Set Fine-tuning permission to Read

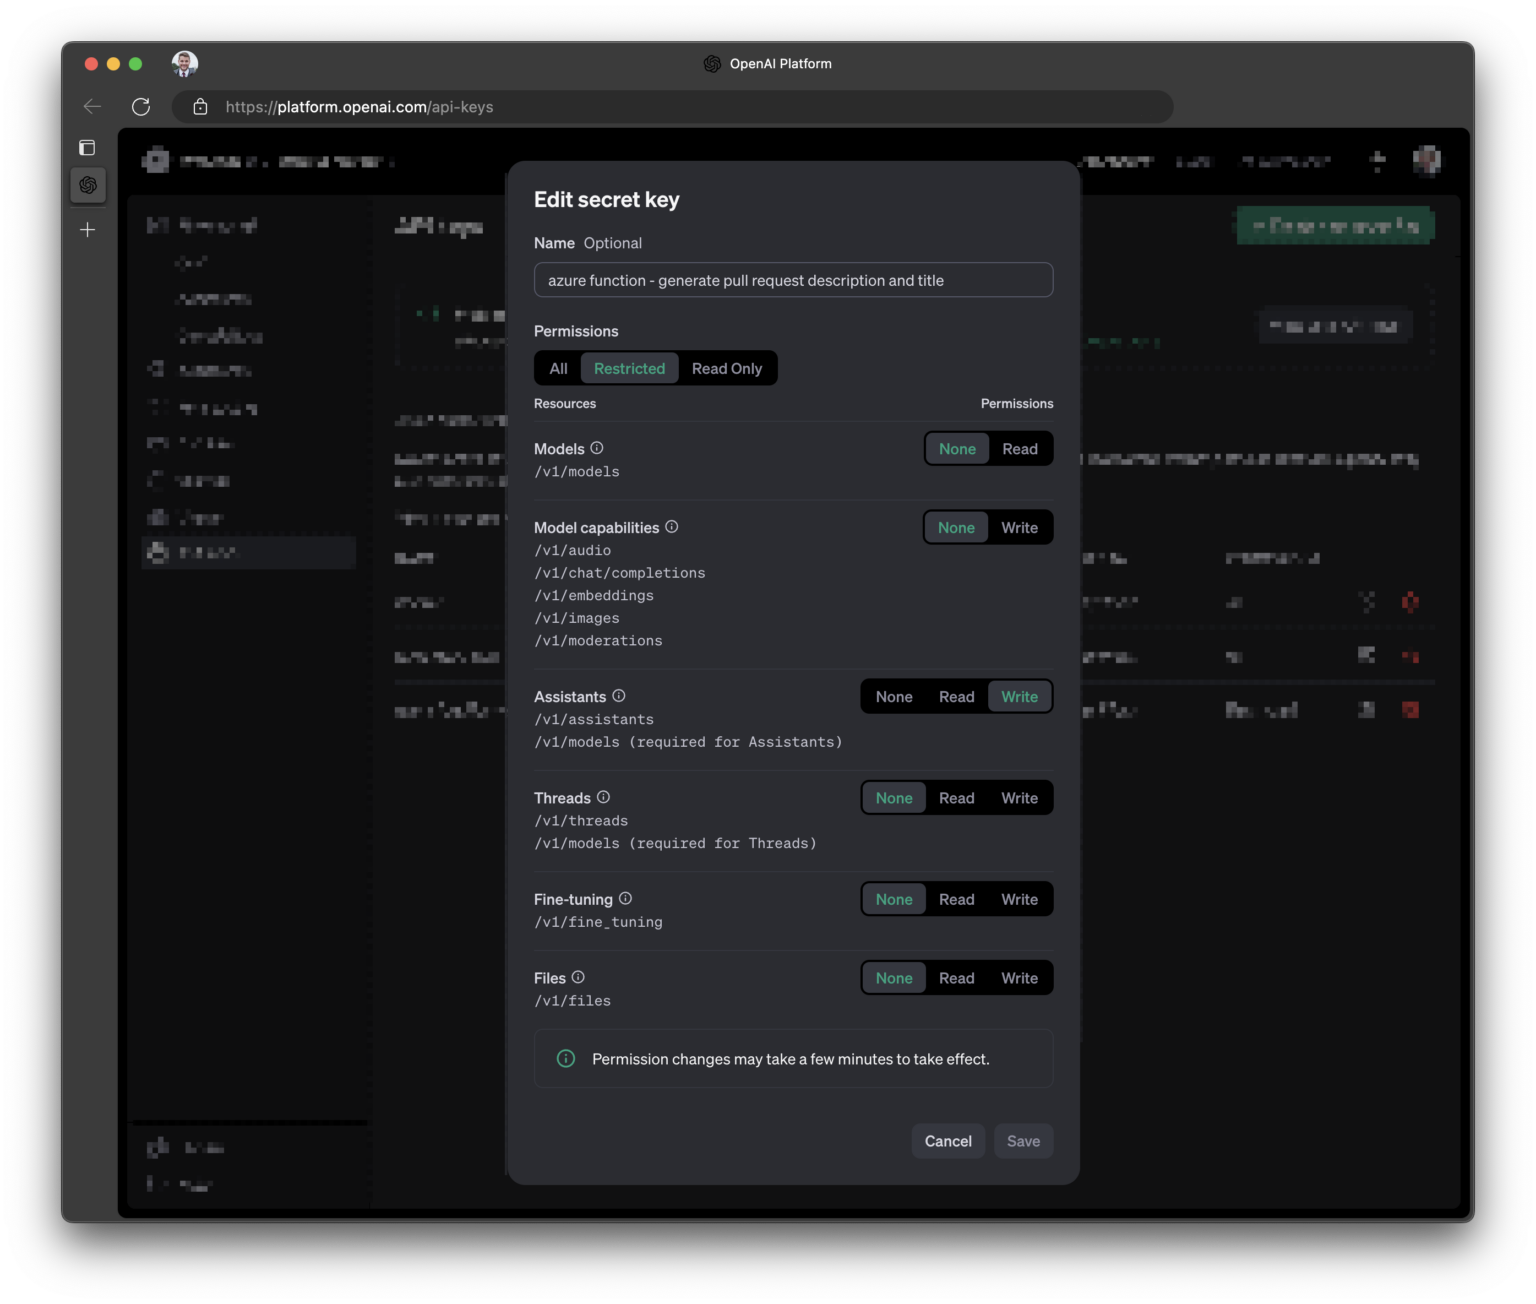coord(957,899)
